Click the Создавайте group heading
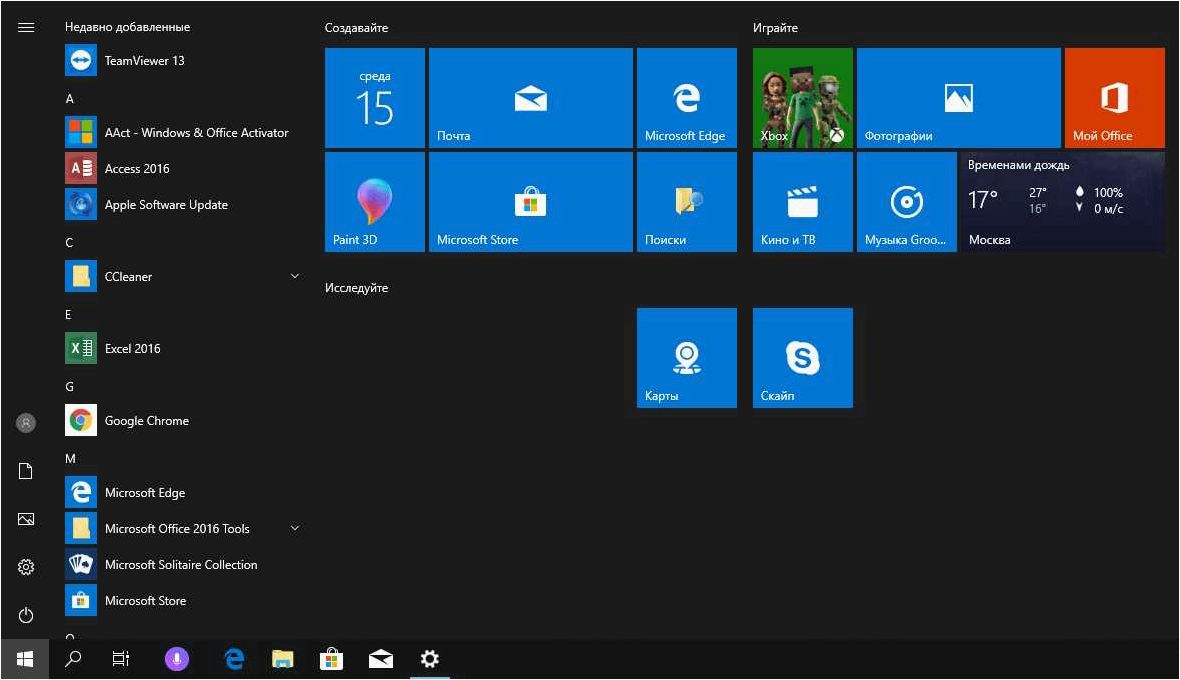This screenshot has height=680, width=1180. pyautogui.click(x=357, y=28)
